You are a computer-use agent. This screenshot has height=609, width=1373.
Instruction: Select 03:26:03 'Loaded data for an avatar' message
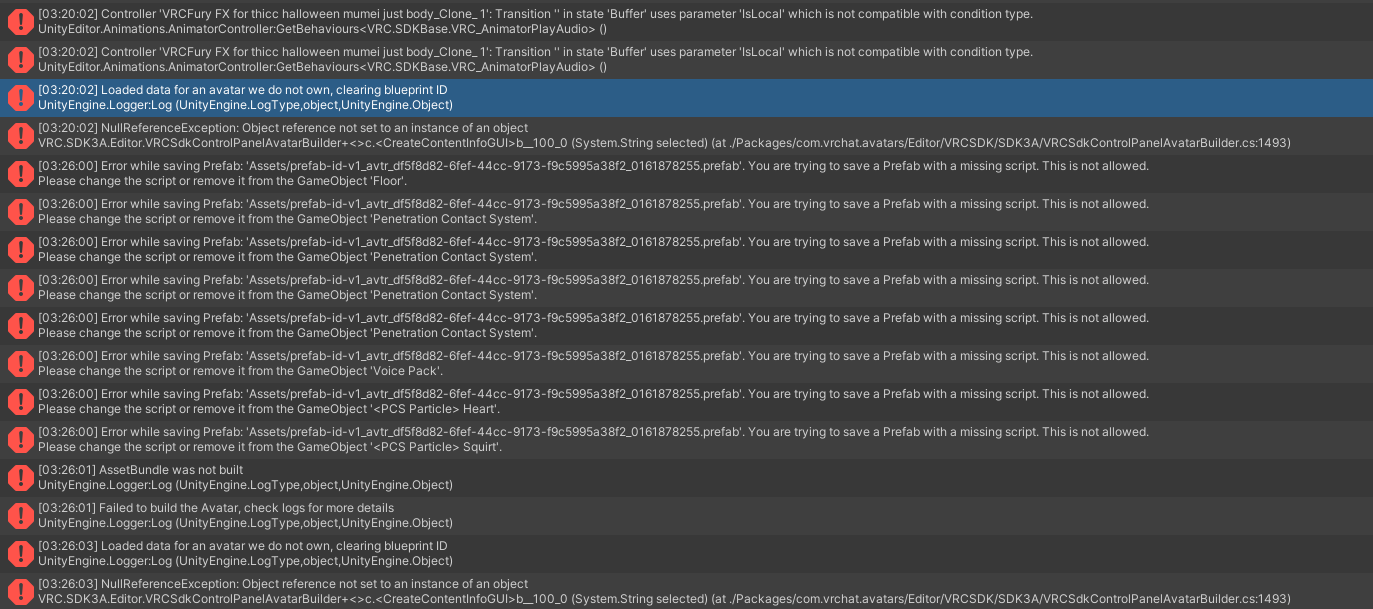tap(246, 553)
